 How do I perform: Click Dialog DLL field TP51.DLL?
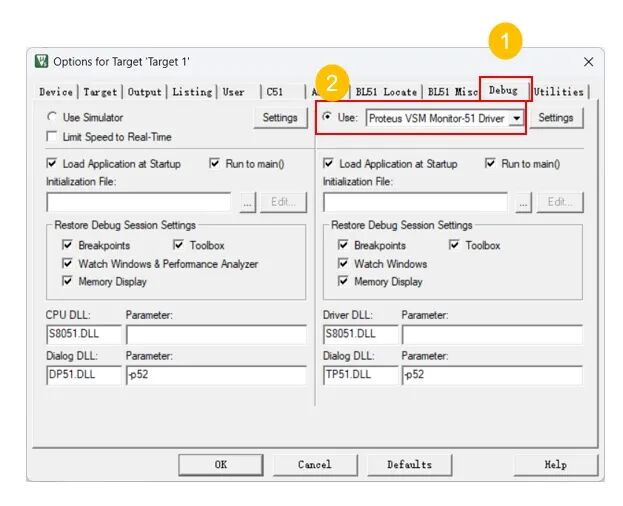point(360,375)
